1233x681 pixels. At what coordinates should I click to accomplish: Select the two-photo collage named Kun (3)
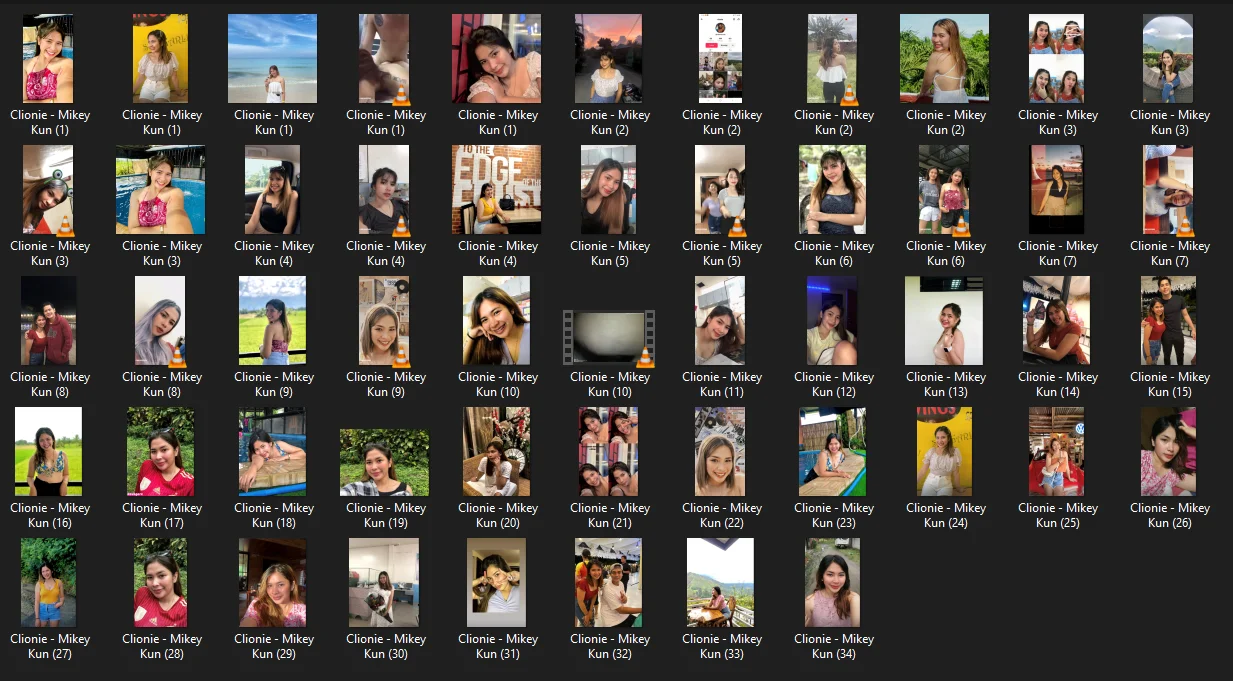(1056, 59)
